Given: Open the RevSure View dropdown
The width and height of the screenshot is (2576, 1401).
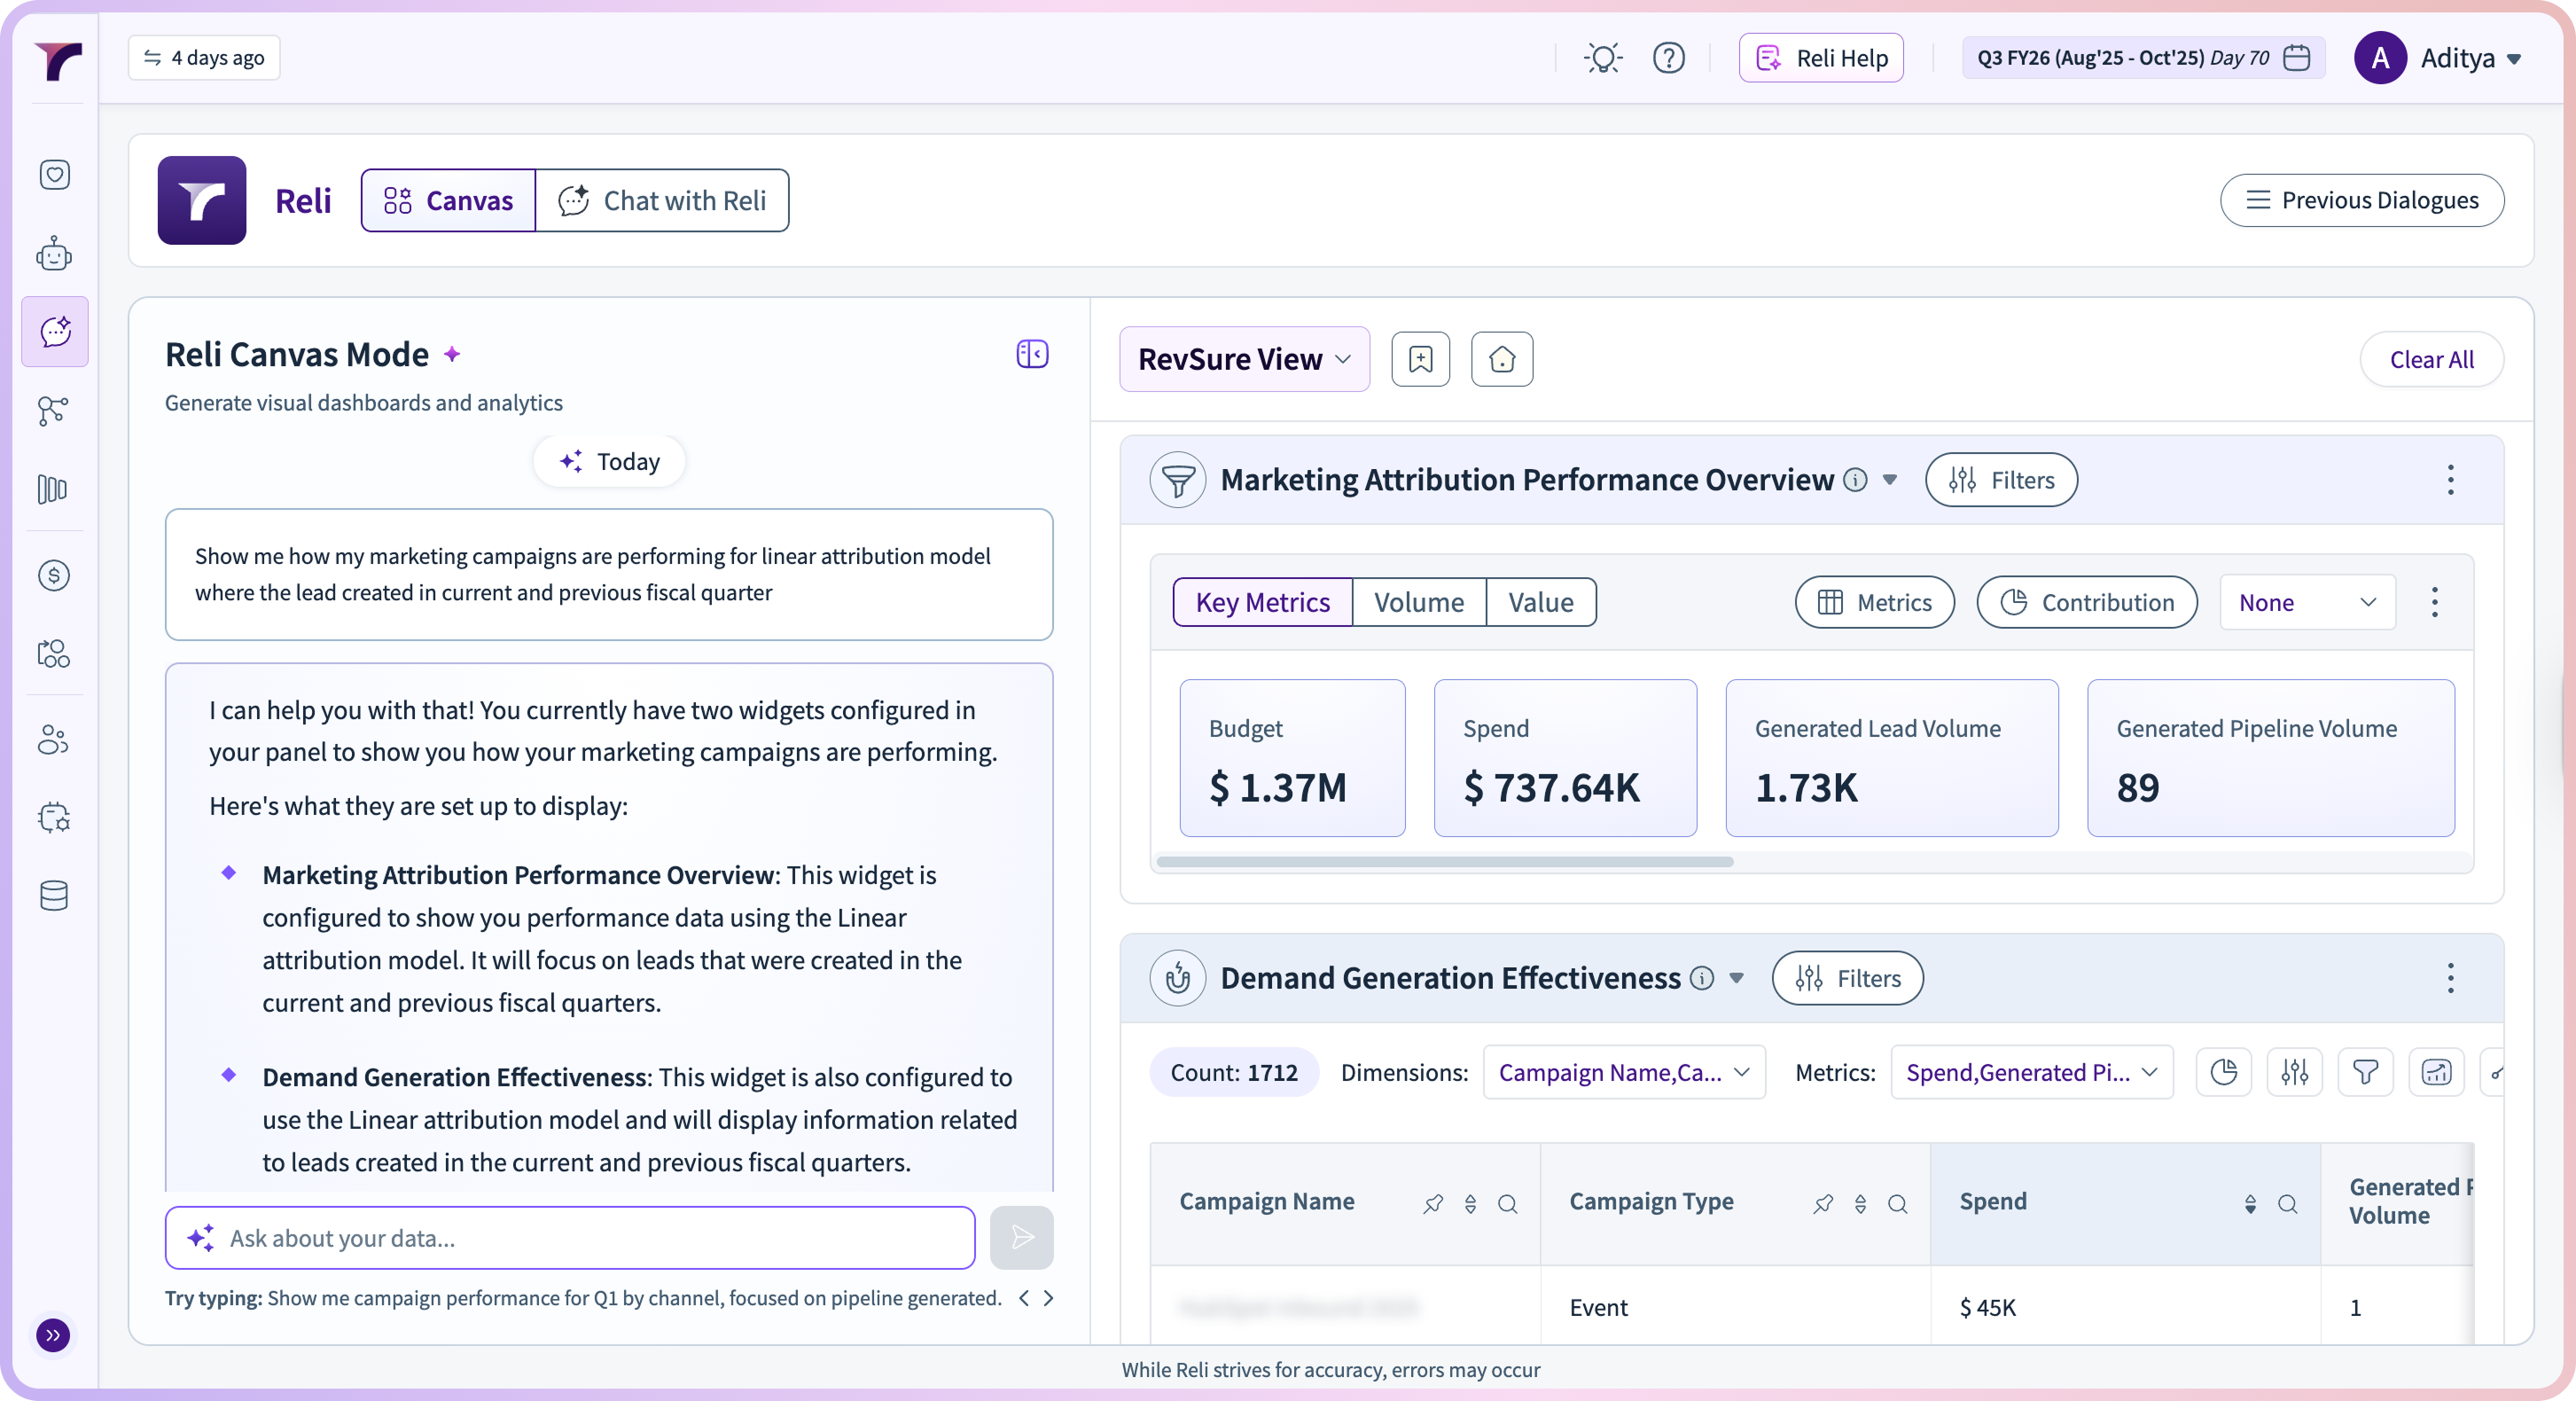Looking at the screenshot, I should click(x=1244, y=359).
